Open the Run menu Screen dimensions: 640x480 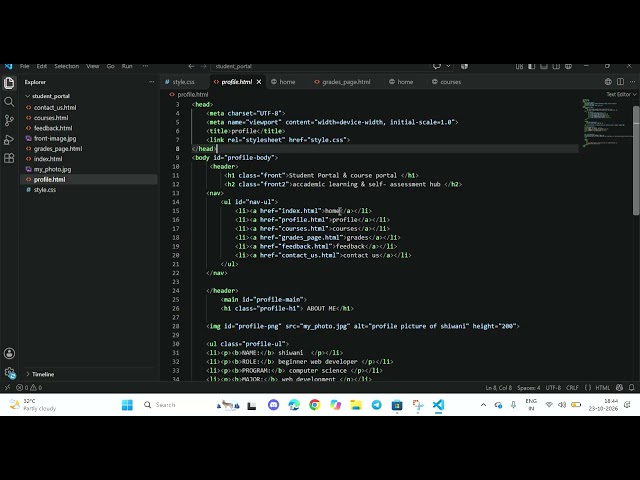pyautogui.click(x=127, y=66)
